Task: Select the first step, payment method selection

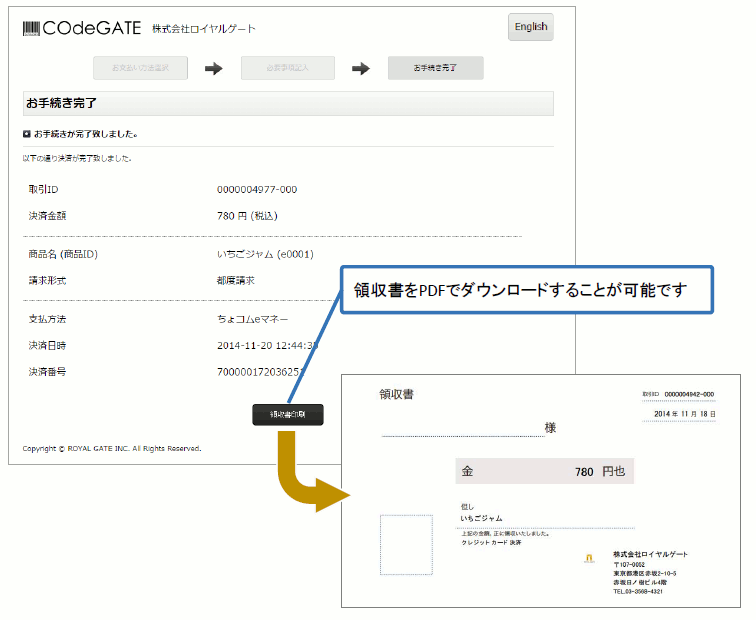Action: 140,68
